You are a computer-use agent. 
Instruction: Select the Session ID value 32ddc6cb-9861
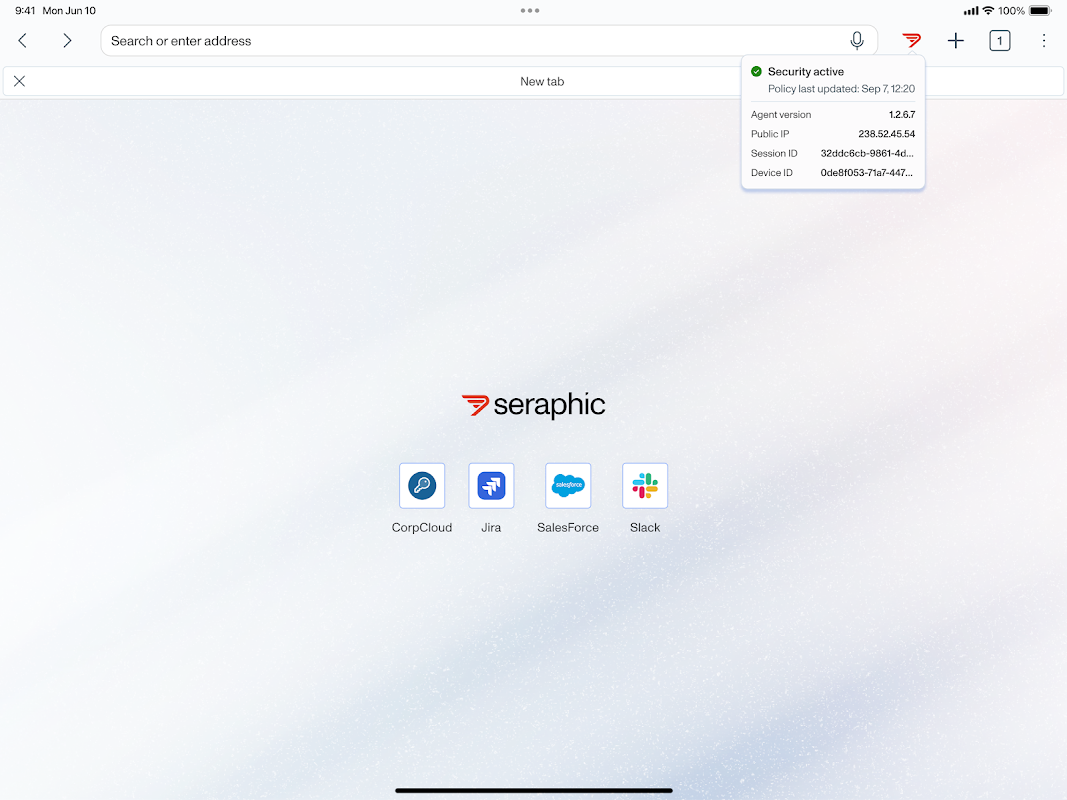pos(867,153)
